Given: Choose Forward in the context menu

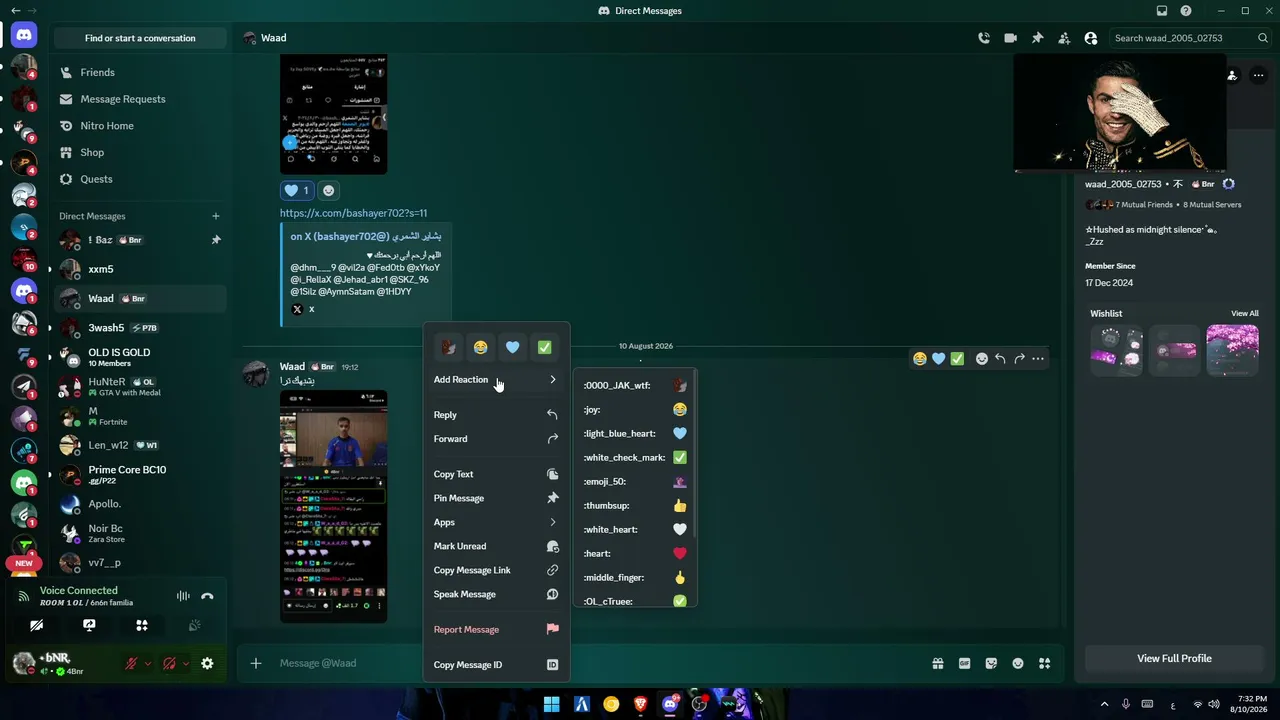Looking at the screenshot, I should click(496, 439).
